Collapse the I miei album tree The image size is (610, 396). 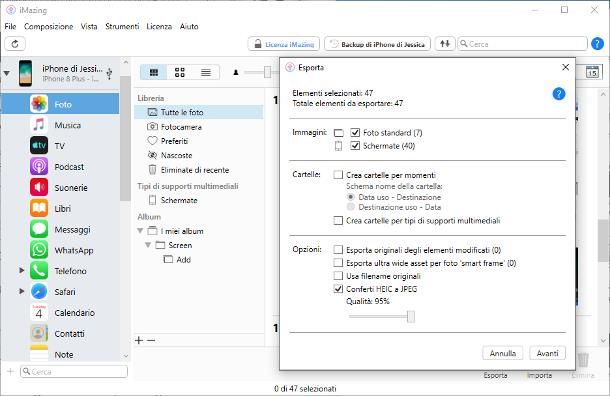[x=140, y=231]
